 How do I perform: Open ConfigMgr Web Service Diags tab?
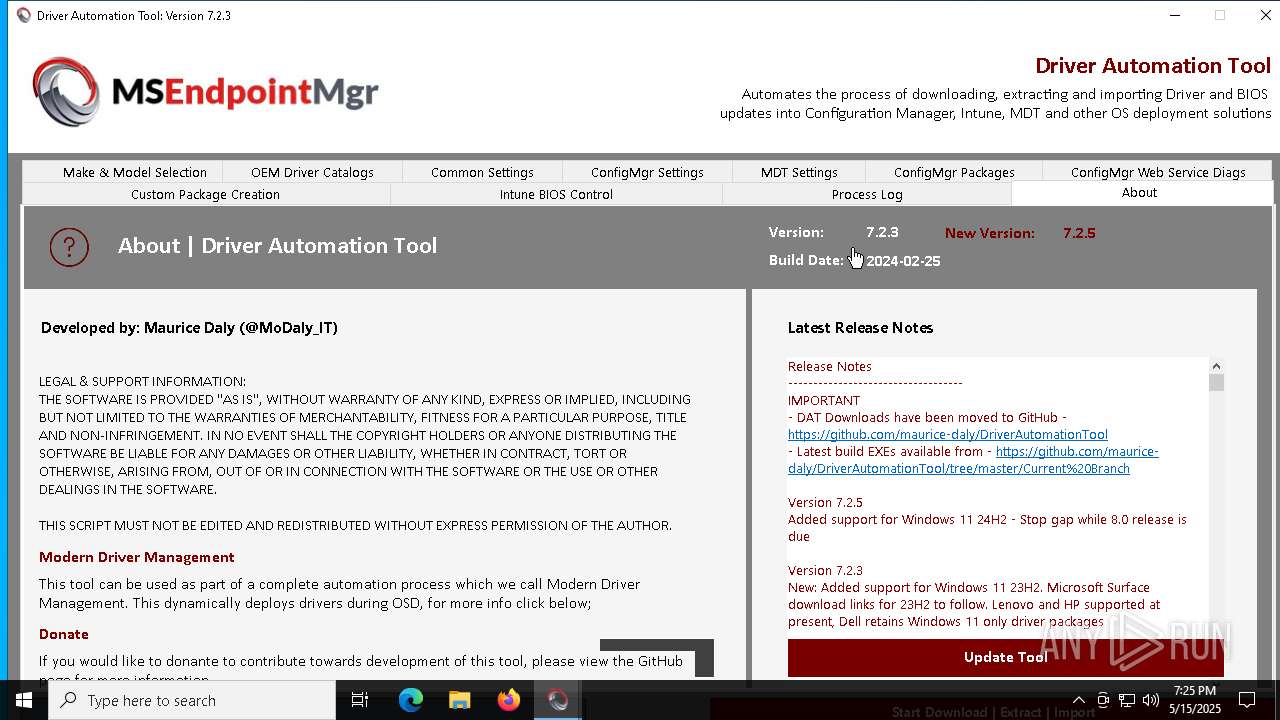pos(1158,172)
